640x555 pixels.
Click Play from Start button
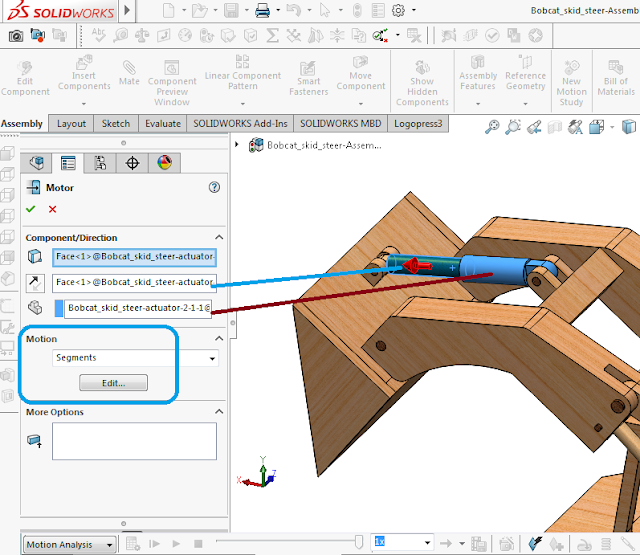click(154, 544)
